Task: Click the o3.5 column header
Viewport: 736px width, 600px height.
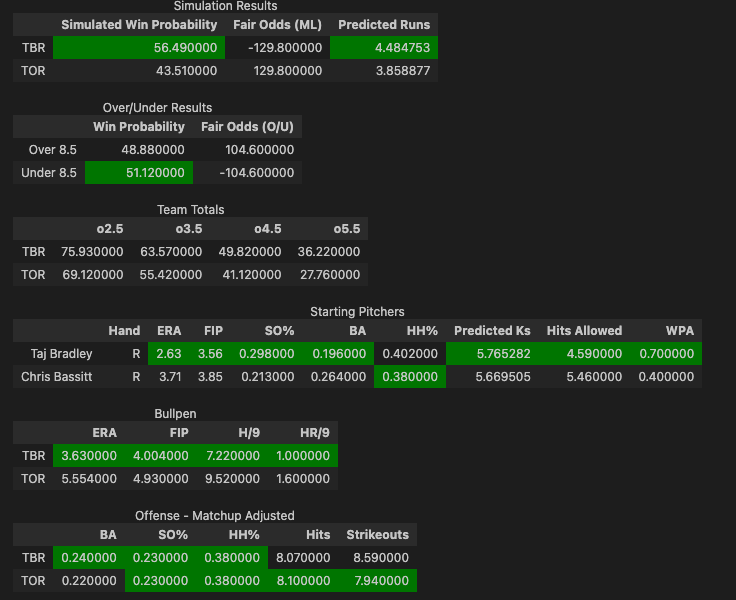Action: coord(189,229)
